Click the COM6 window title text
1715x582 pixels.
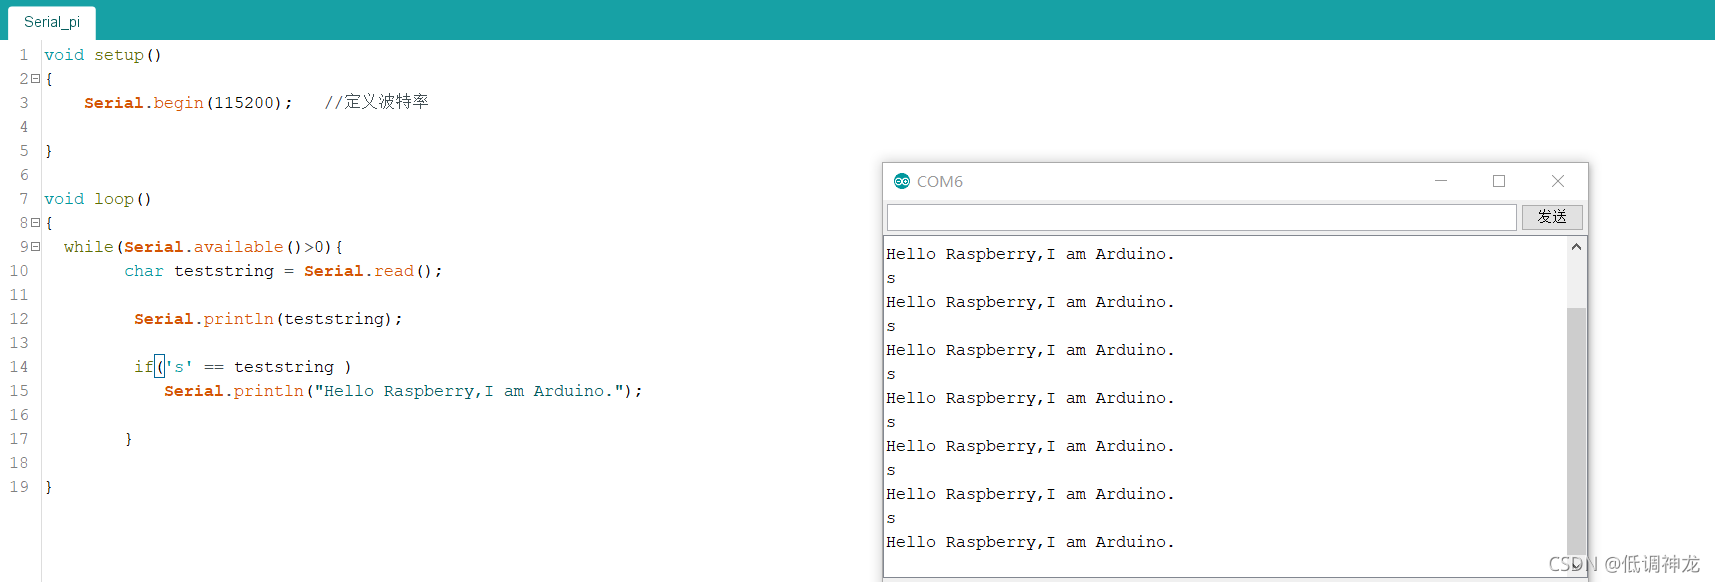pyautogui.click(x=940, y=181)
